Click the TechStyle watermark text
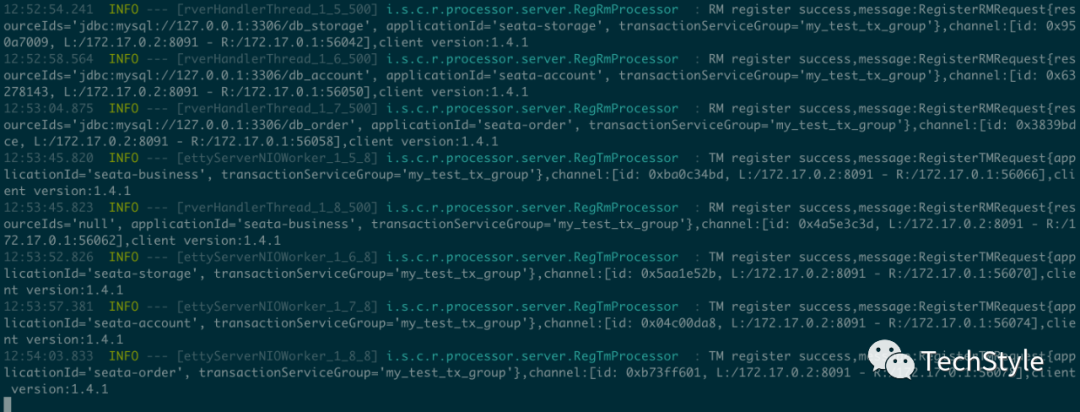Screen dimensions: 1080x412 982,361
